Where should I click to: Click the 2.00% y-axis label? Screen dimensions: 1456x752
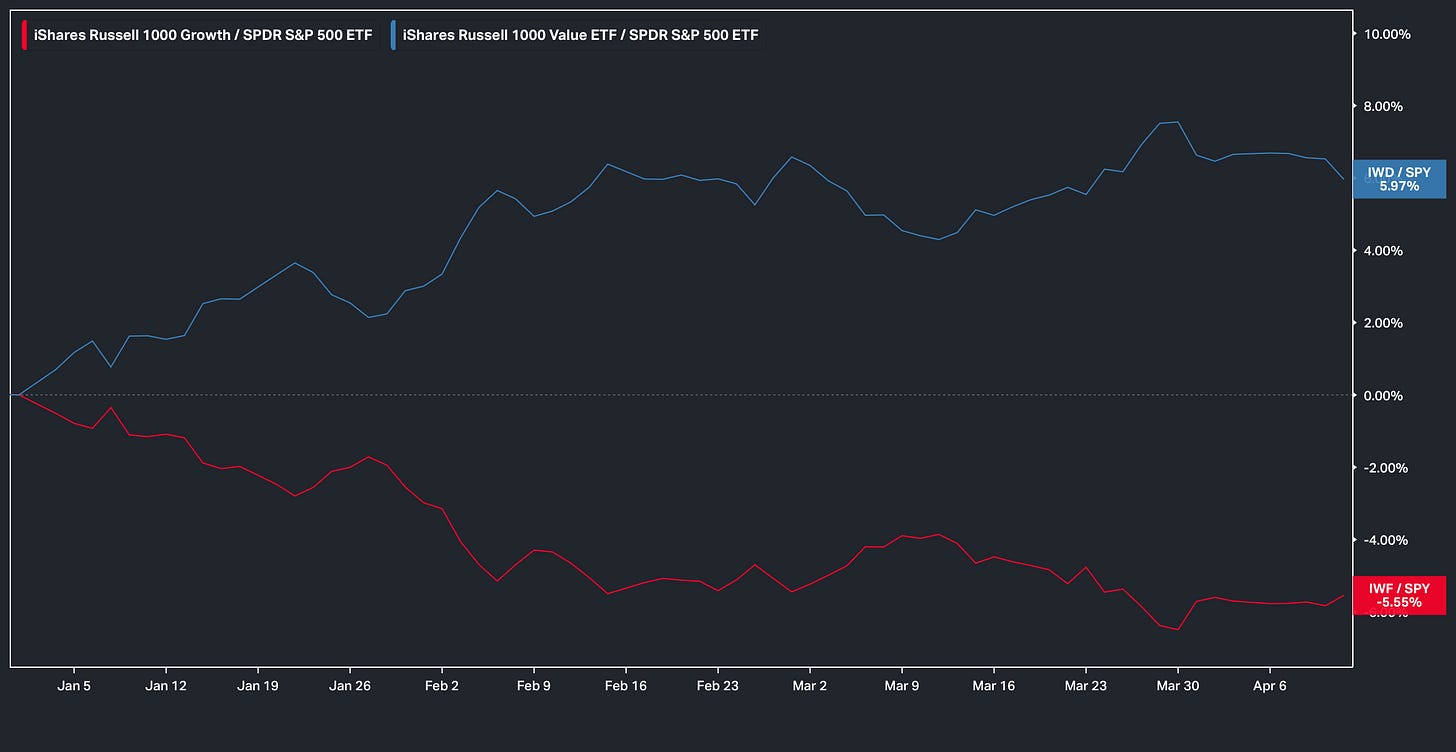tap(1385, 323)
